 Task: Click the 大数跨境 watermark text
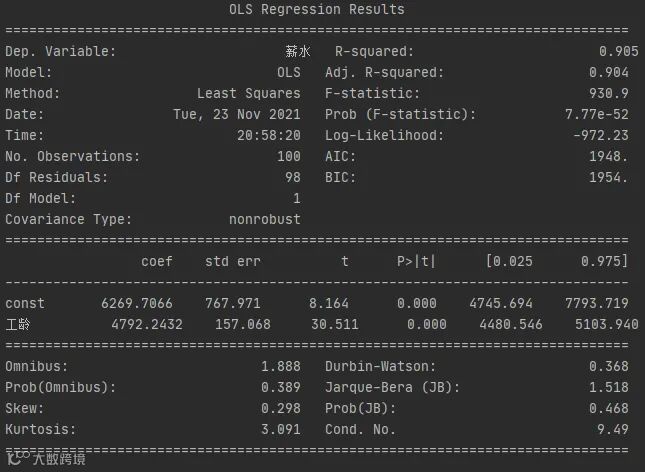(x=59, y=459)
